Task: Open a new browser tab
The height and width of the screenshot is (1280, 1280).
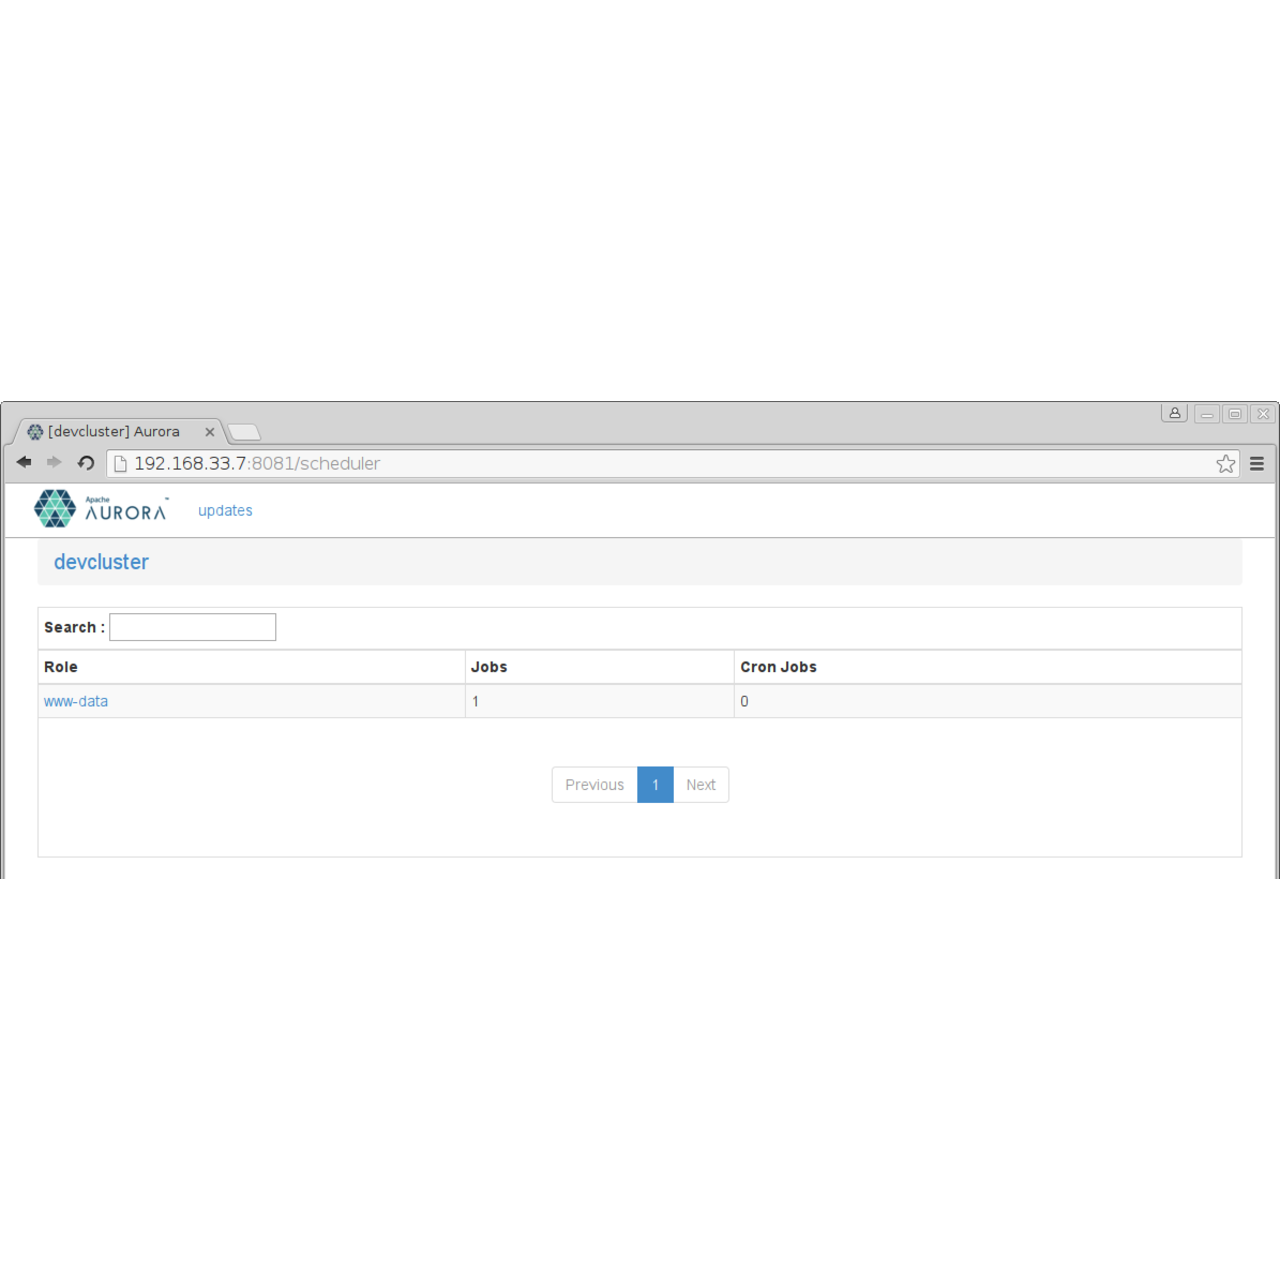Action: pyautogui.click(x=244, y=432)
